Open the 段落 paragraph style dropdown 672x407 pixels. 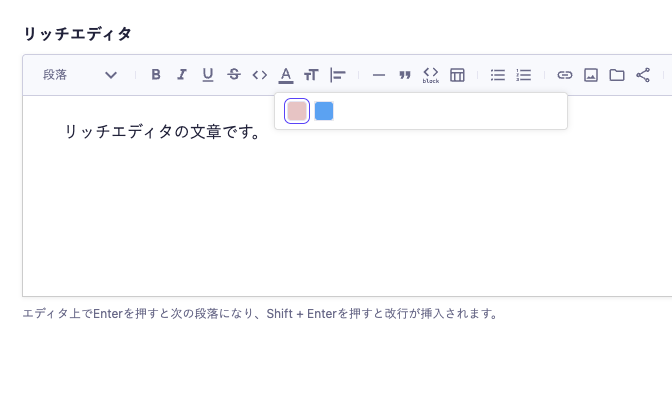[x=80, y=75]
